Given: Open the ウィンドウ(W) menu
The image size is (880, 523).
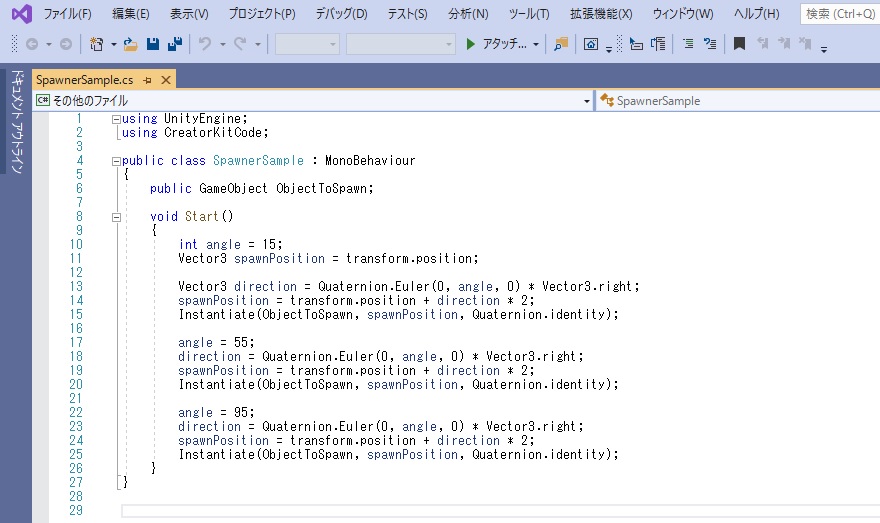Looking at the screenshot, I should (x=683, y=13).
